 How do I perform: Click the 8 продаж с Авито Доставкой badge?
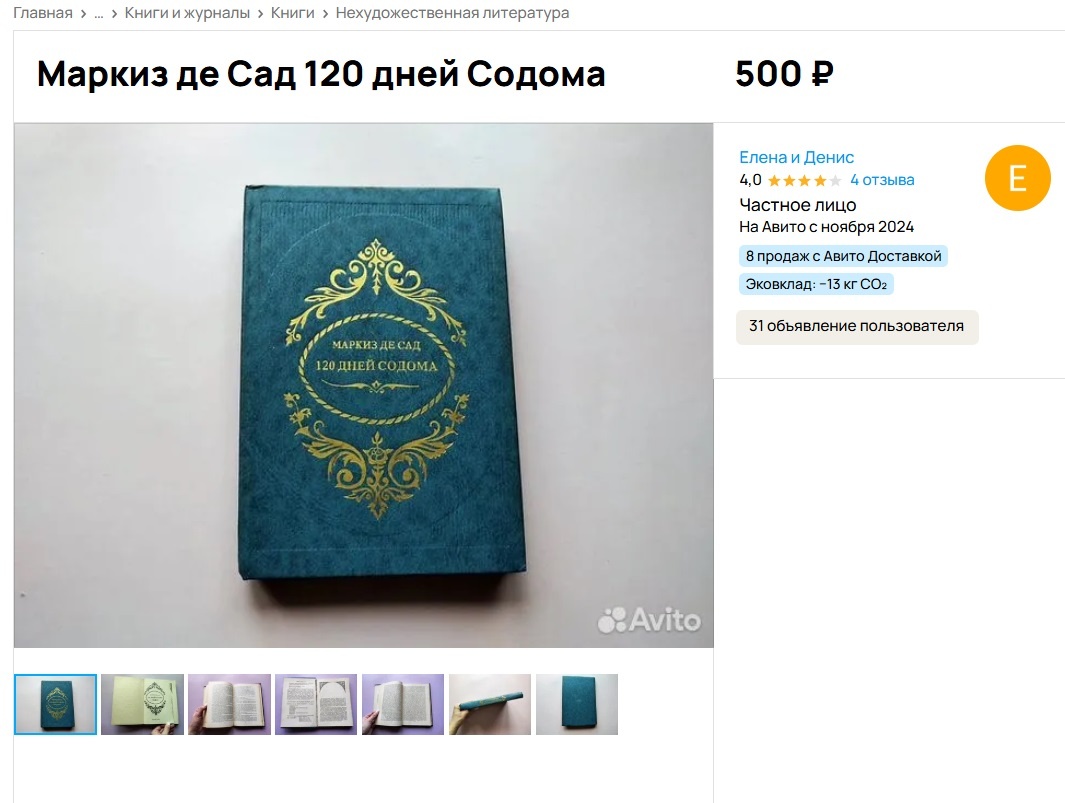[x=843, y=256]
